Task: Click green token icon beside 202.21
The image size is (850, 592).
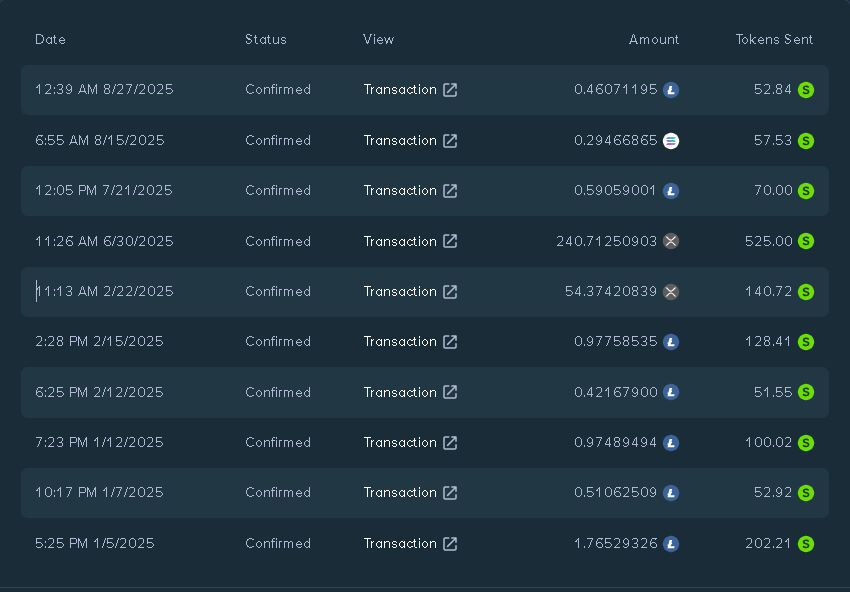Action: 806,543
